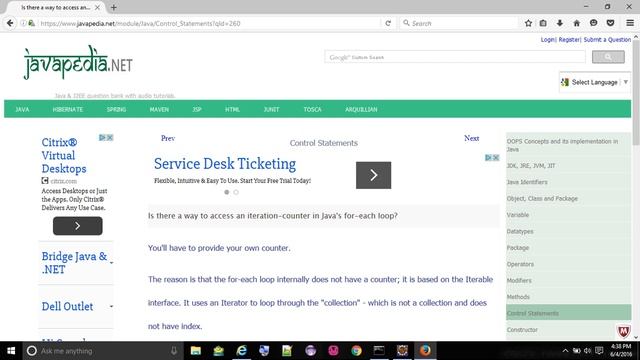
Task: Go to the Prev question
Action: coord(168,138)
